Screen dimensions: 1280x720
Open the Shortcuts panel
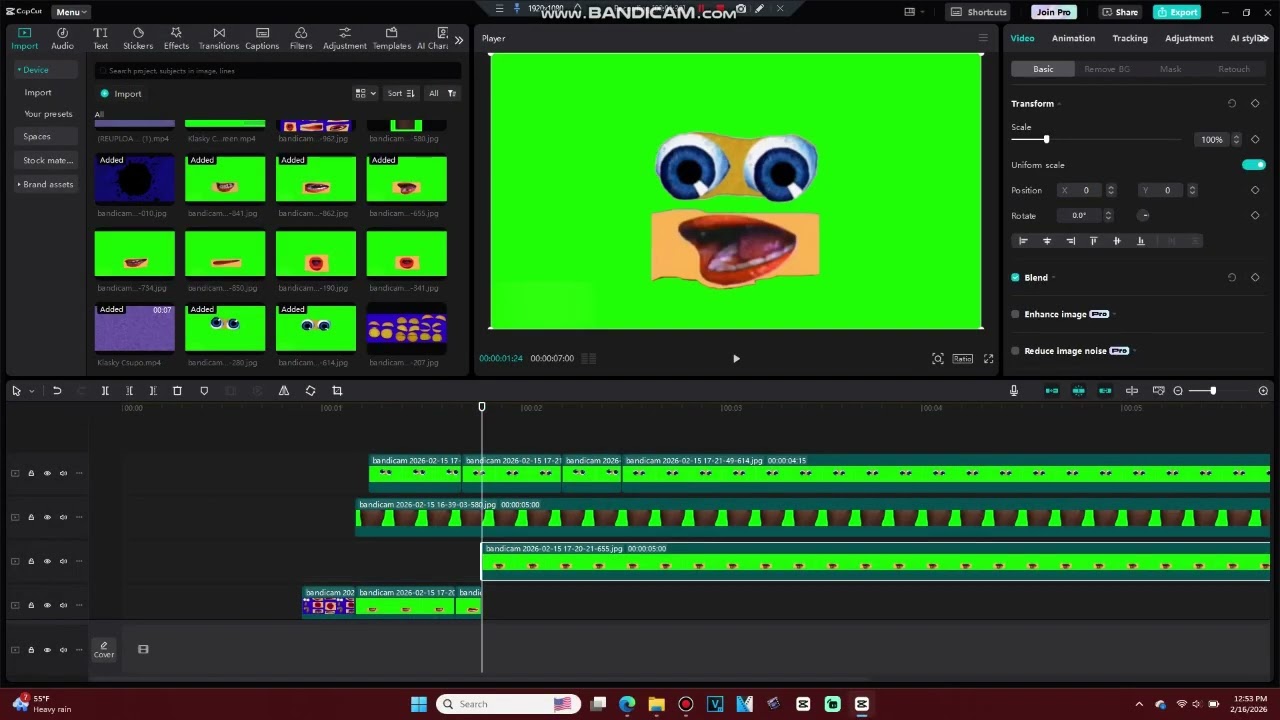979,12
